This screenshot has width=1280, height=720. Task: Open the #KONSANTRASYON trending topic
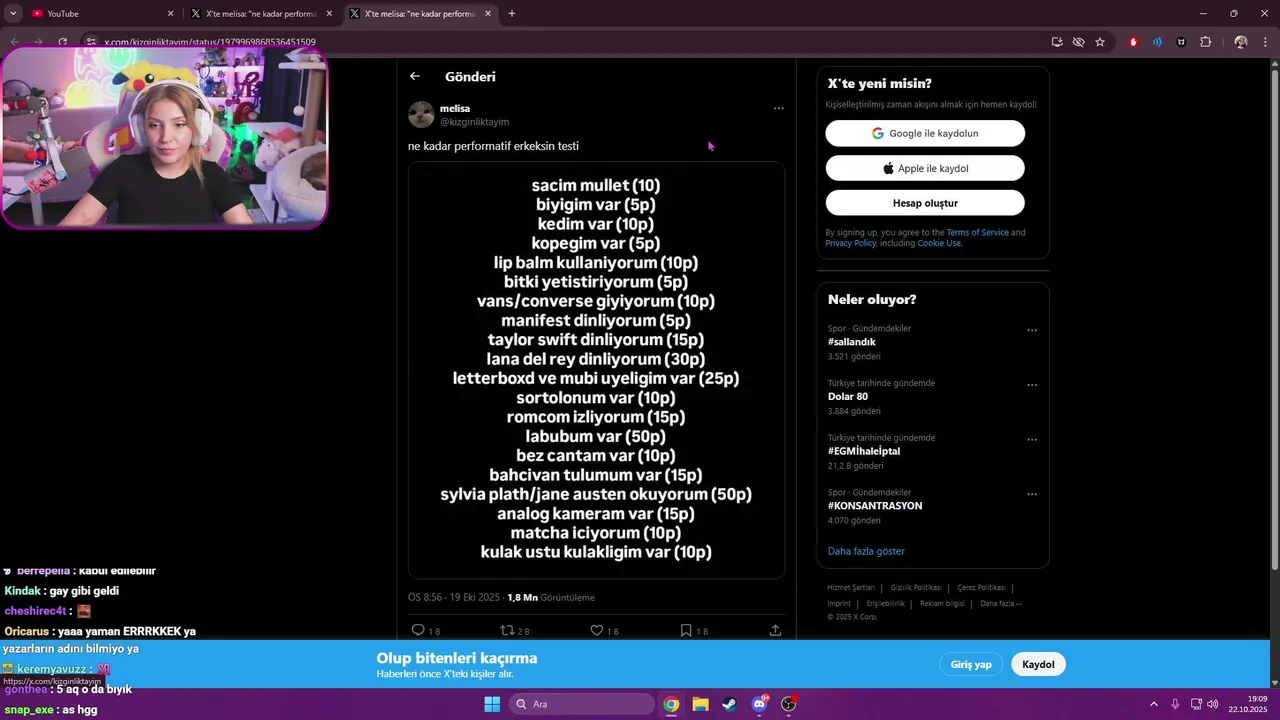pyautogui.click(x=875, y=505)
